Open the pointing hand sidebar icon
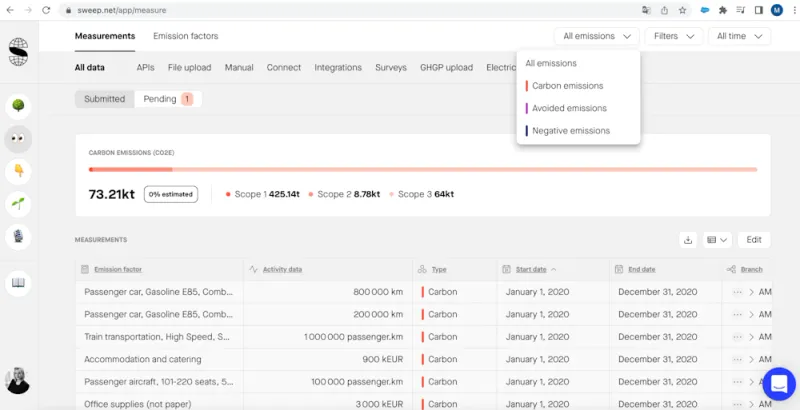Image resolution: width=800 pixels, height=410 pixels. 18,171
